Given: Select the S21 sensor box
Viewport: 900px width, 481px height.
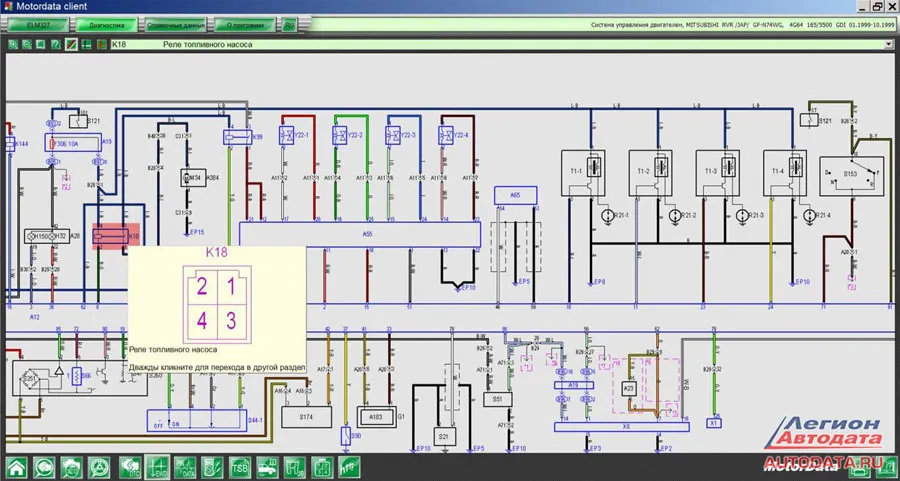Looking at the screenshot, I should 443,437.
